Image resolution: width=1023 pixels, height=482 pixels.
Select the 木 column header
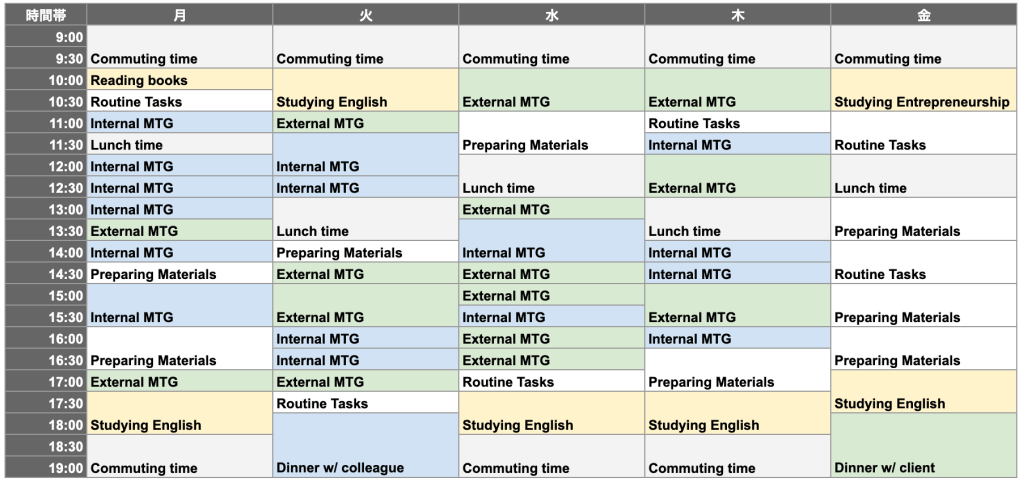point(737,15)
